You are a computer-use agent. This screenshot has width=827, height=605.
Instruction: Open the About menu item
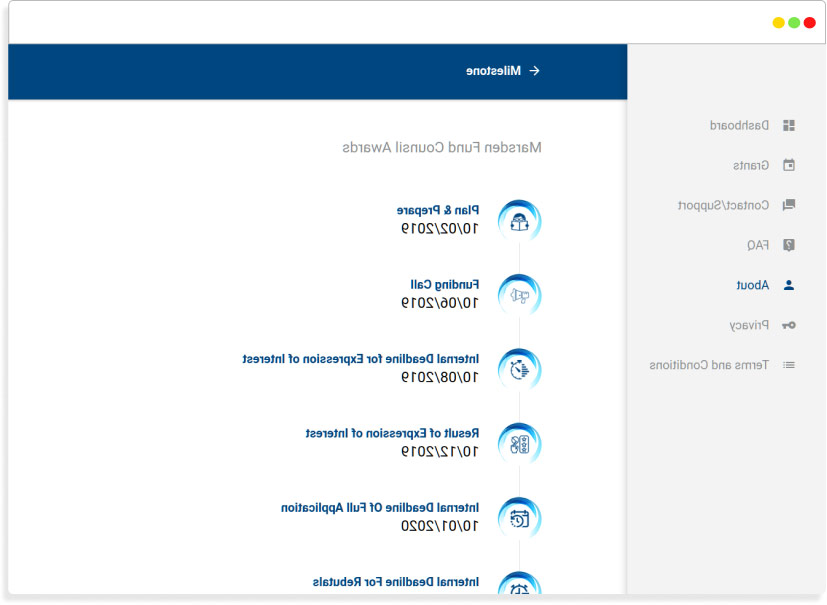pyautogui.click(x=753, y=285)
